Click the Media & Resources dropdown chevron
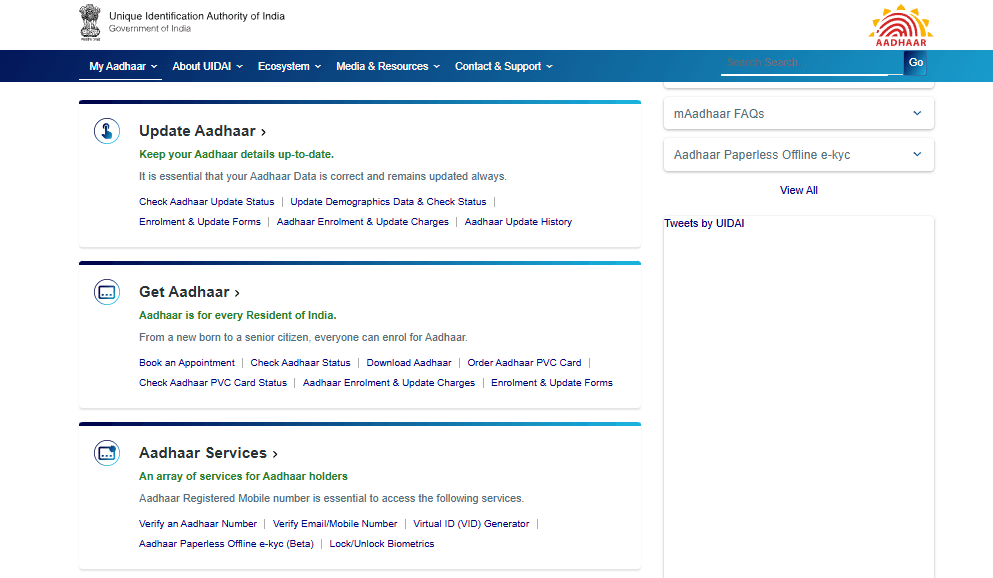The height and width of the screenshot is (578, 993). 436,66
